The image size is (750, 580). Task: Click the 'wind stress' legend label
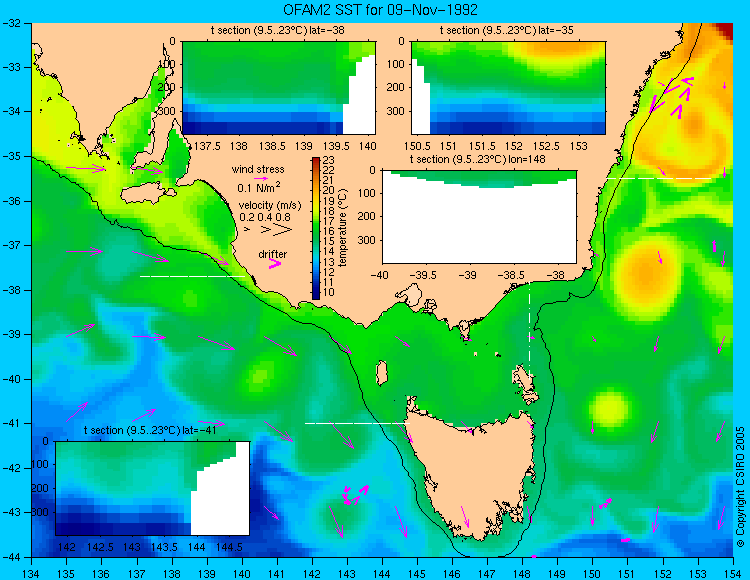click(x=258, y=169)
